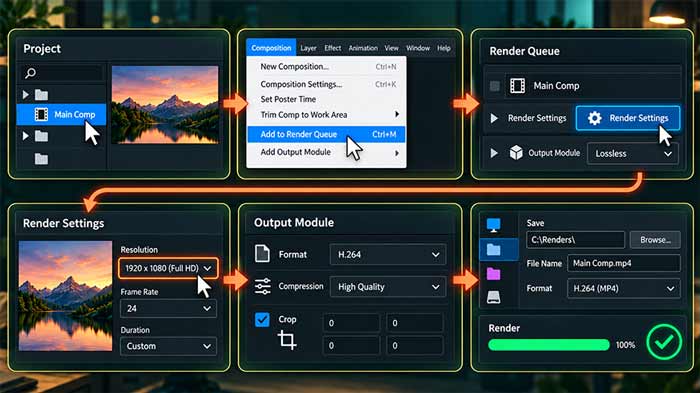Open the Resolution 1920 x 1080 dropdown
700x393 pixels.
168,268
